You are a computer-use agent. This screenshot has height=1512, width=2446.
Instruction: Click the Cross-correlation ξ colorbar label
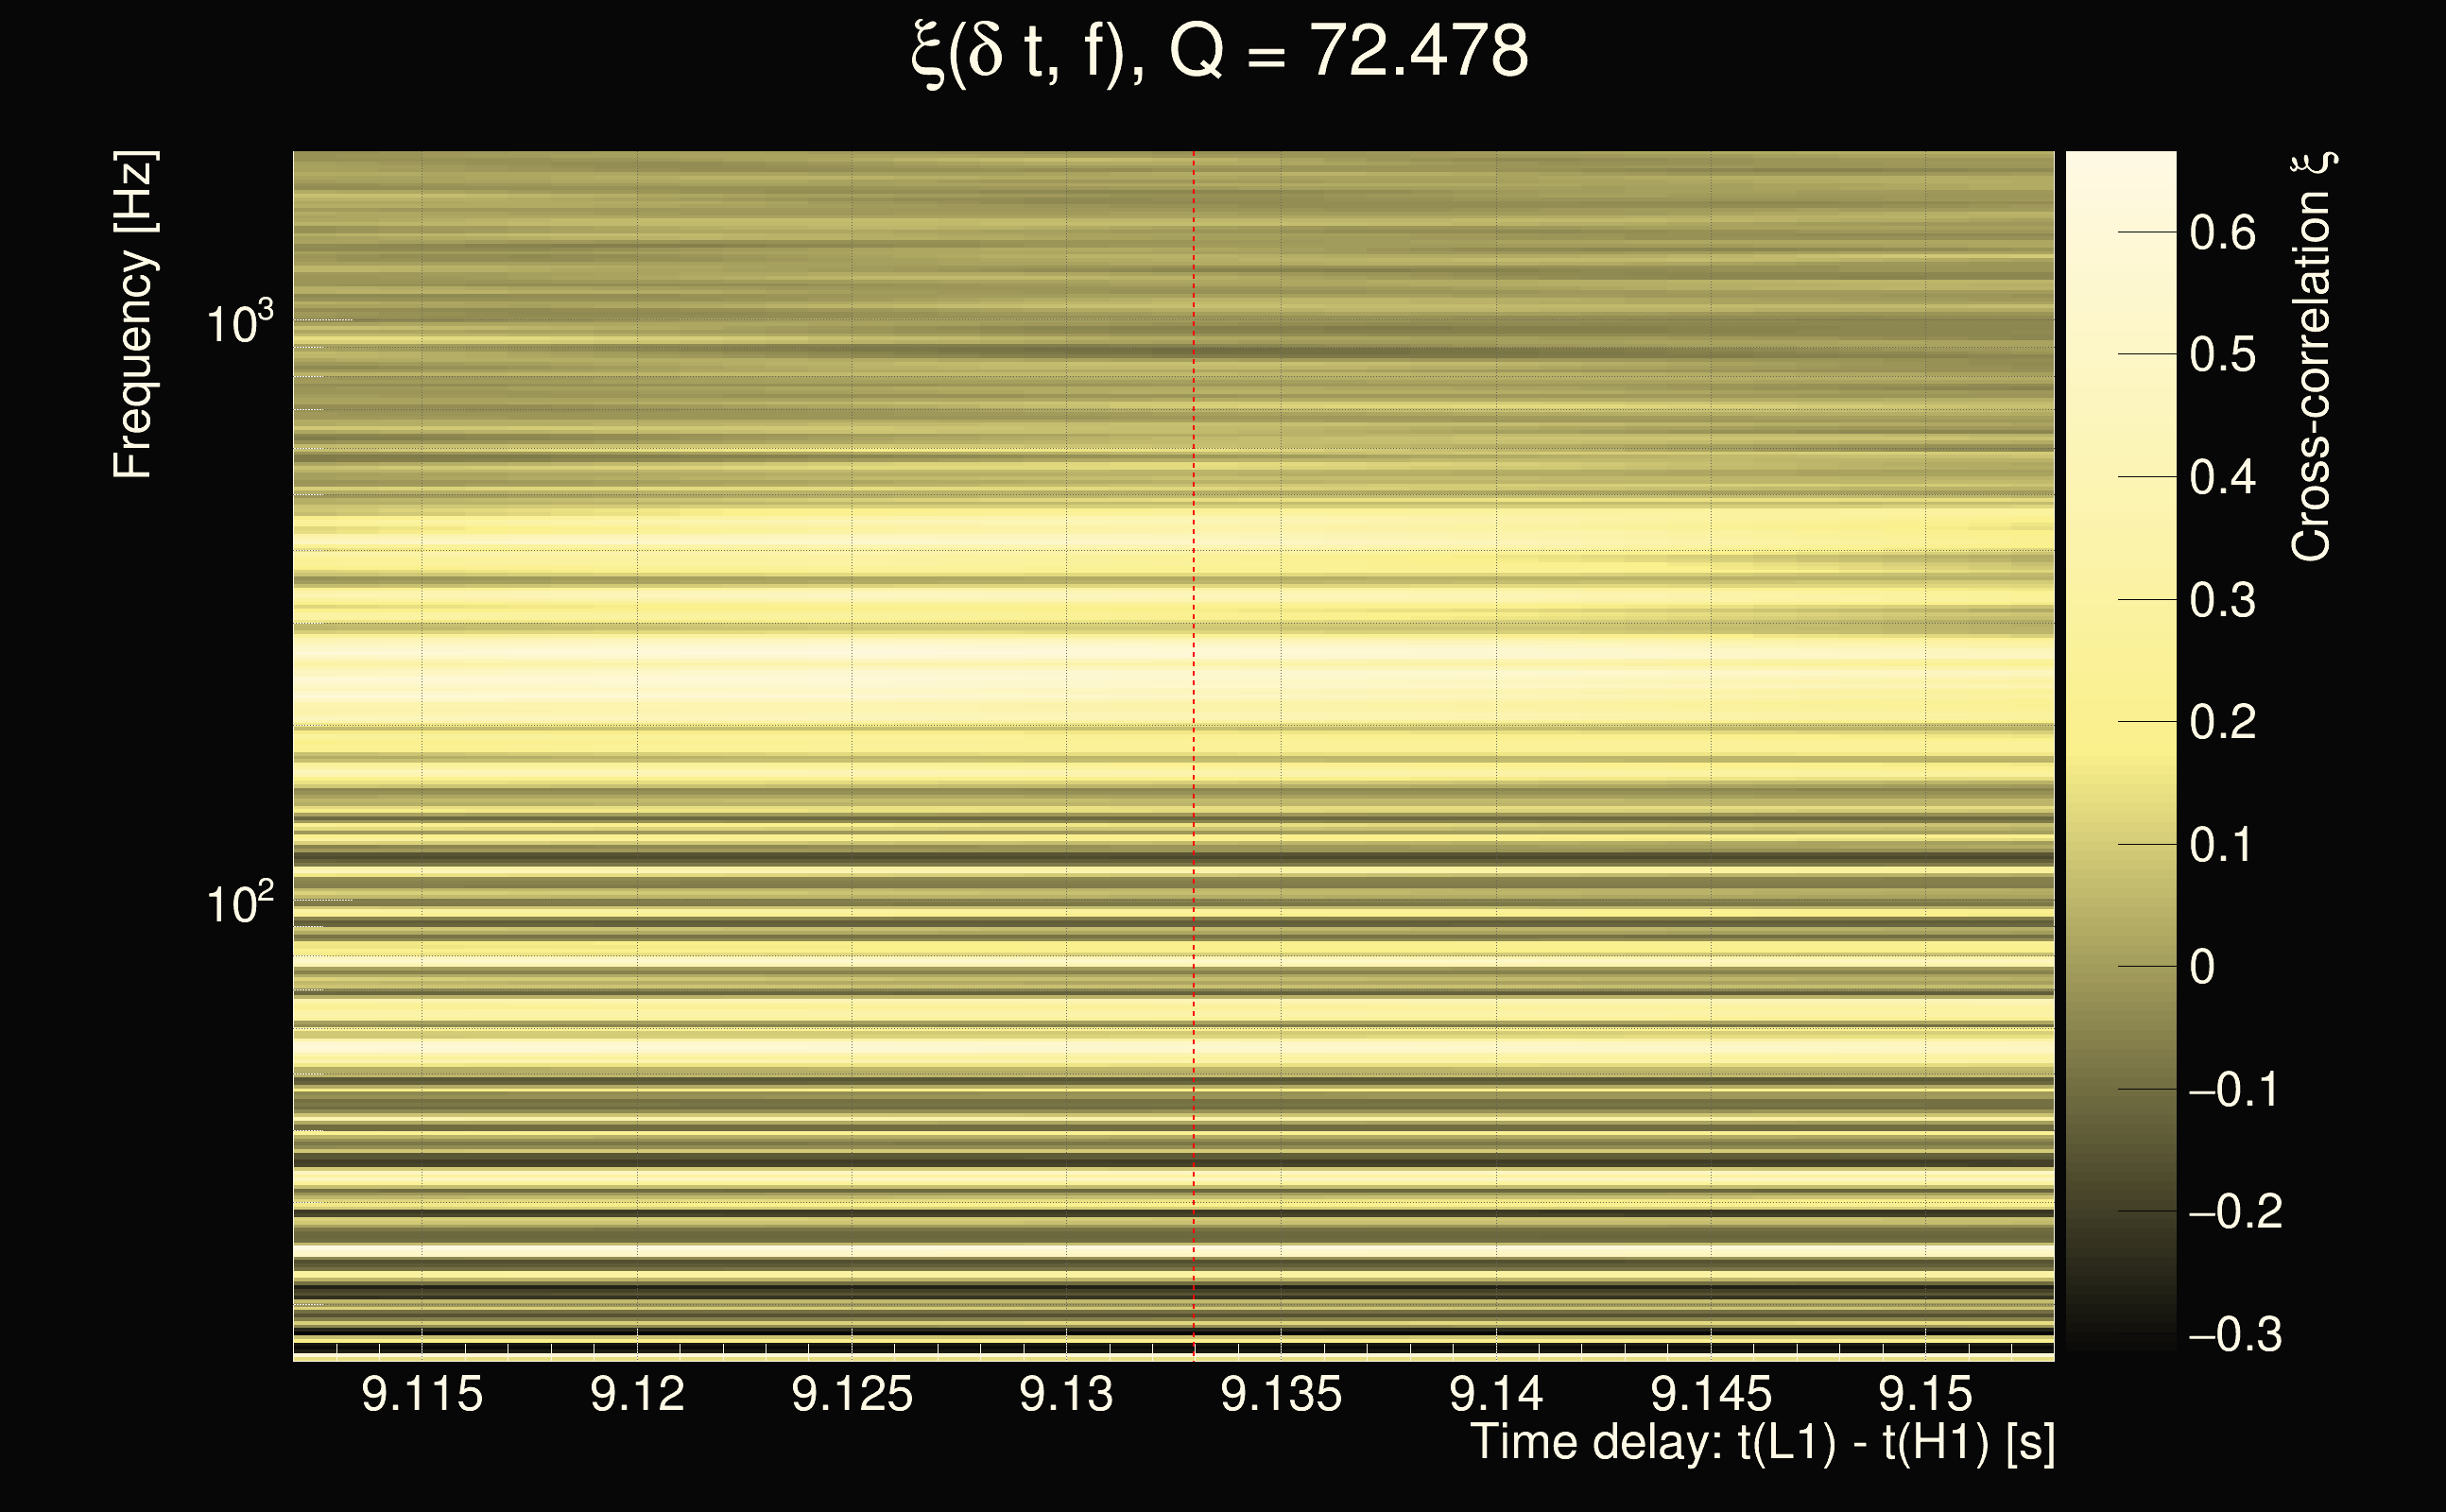[2311, 357]
